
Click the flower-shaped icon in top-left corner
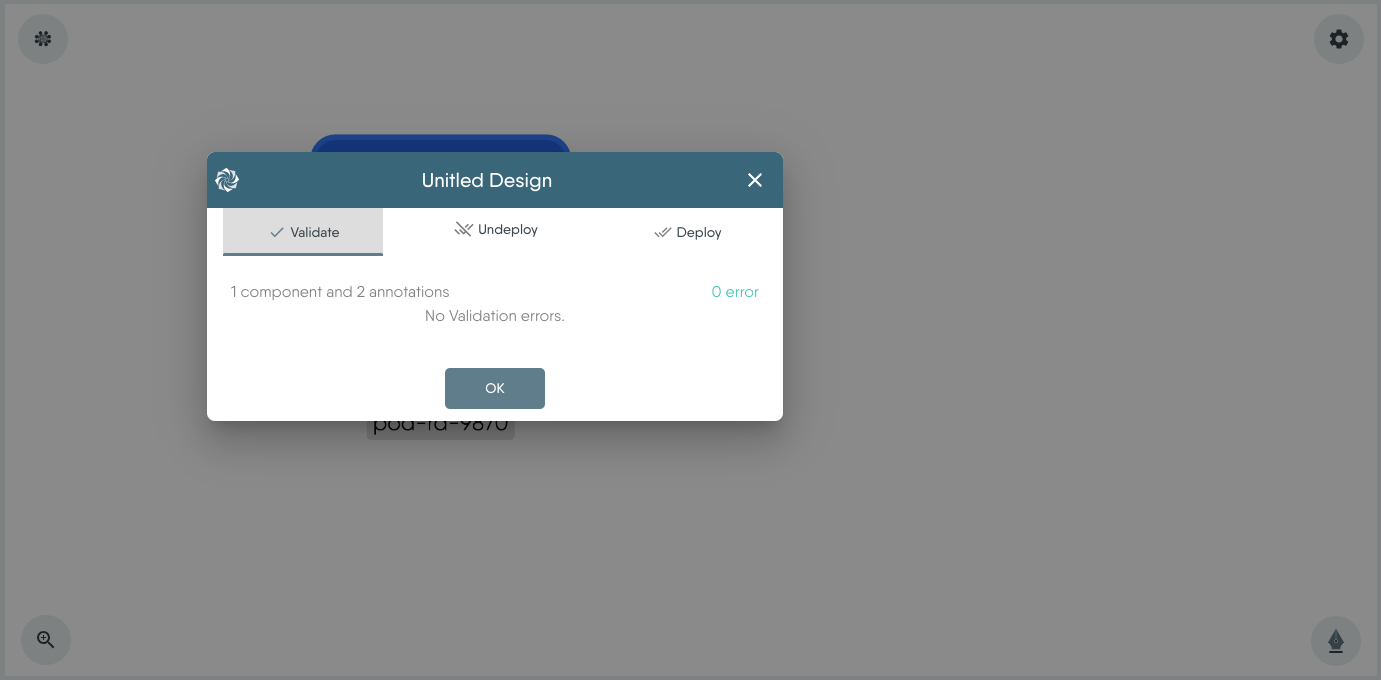pyautogui.click(x=43, y=39)
